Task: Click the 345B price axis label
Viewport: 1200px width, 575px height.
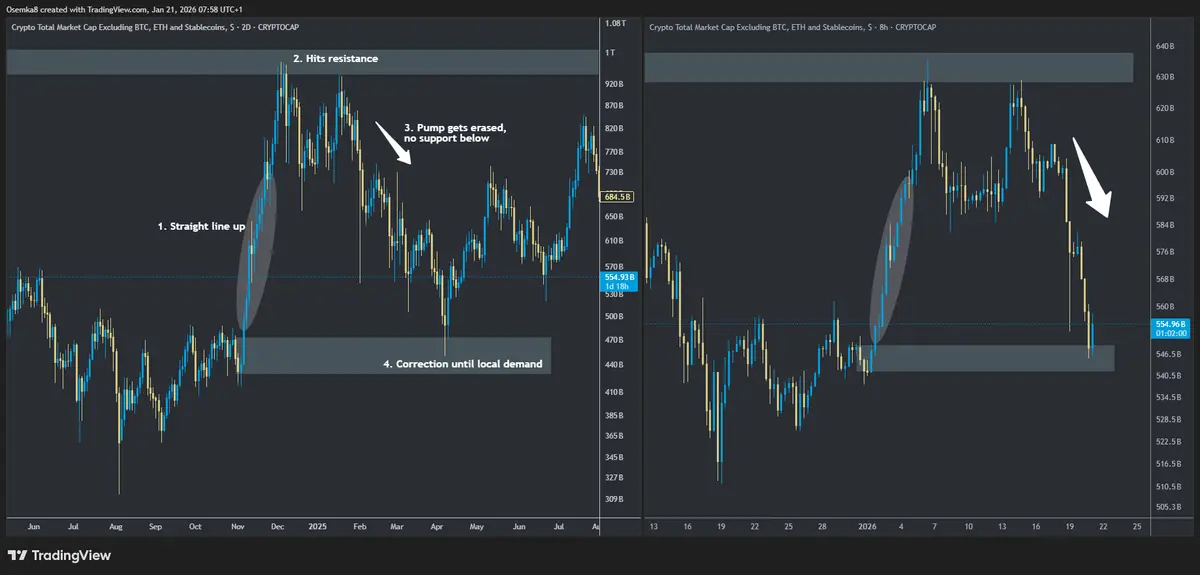Action: click(x=615, y=457)
